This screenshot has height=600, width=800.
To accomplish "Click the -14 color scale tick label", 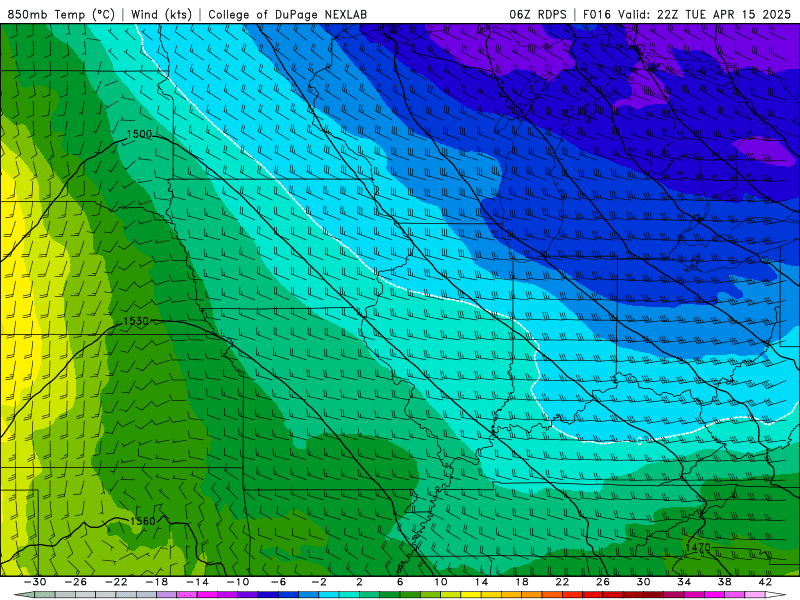I will [197, 582].
